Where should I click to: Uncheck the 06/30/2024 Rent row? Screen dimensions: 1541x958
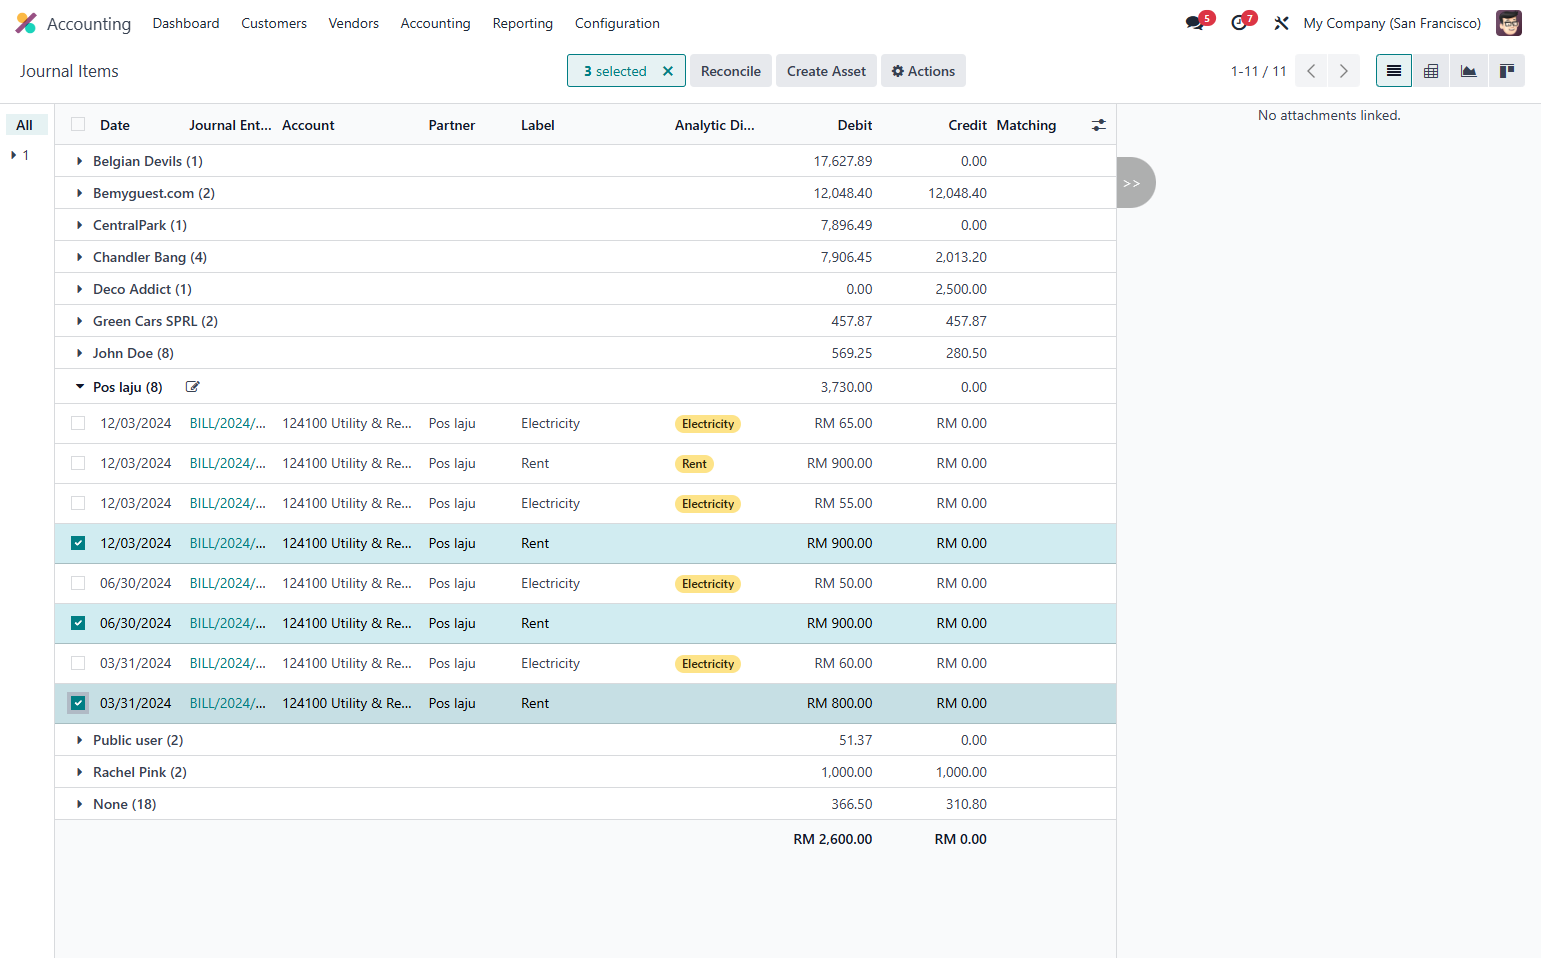[78, 623]
